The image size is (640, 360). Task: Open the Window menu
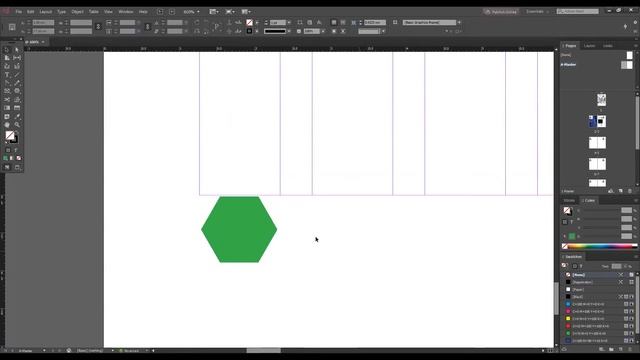click(126, 12)
